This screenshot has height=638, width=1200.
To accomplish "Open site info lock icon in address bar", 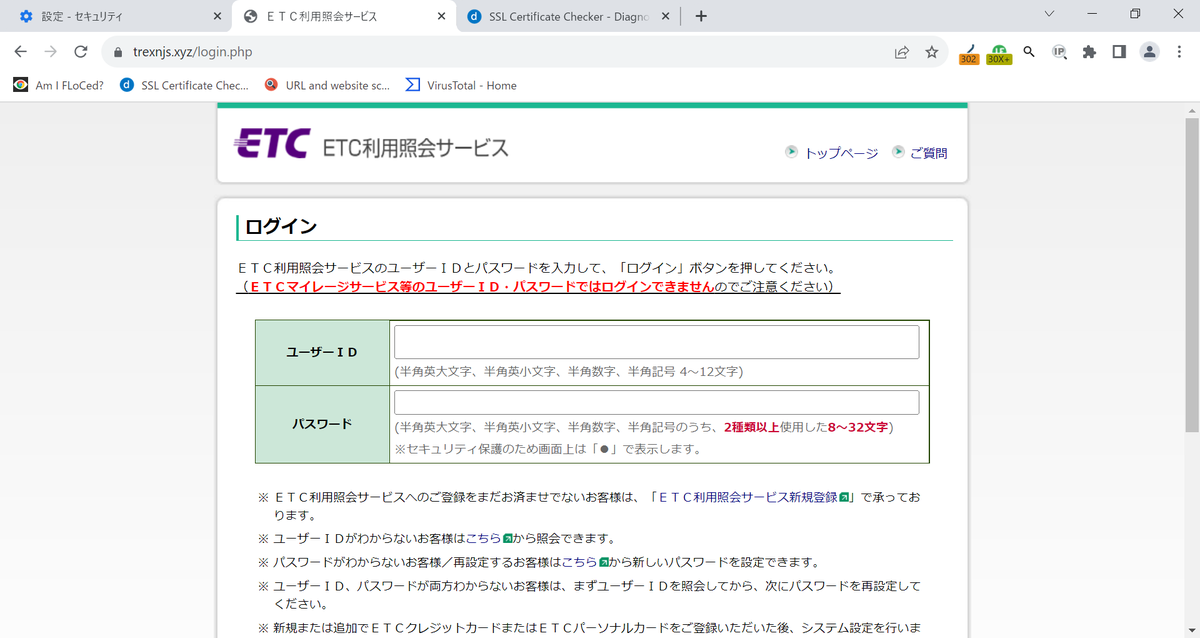I will [118, 52].
